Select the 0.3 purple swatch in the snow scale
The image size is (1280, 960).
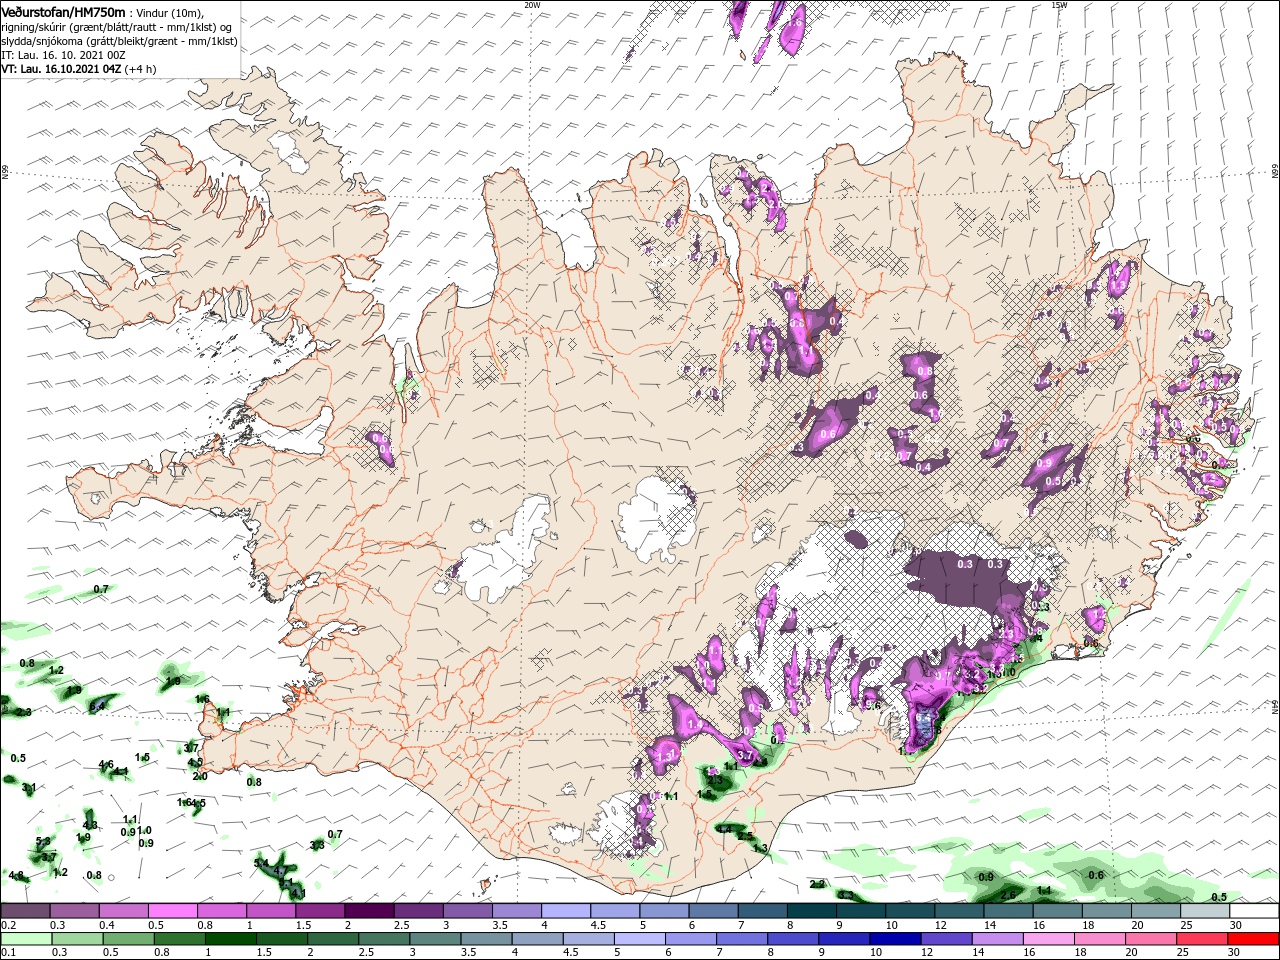coord(74,911)
